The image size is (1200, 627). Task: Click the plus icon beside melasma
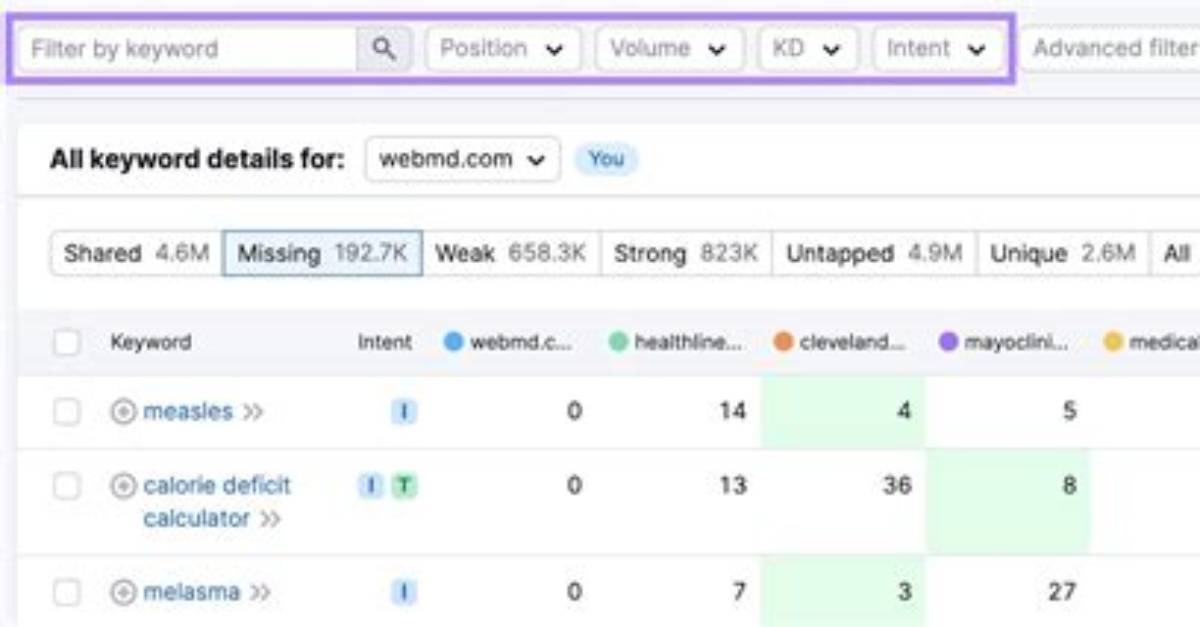tap(123, 593)
